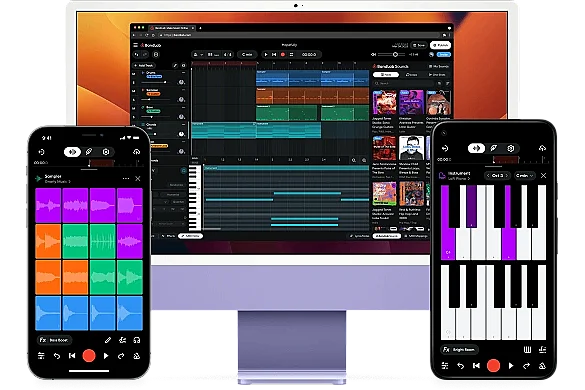
Task: Switch to the pen tab on the left phone
Action: [x=89, y=152]
